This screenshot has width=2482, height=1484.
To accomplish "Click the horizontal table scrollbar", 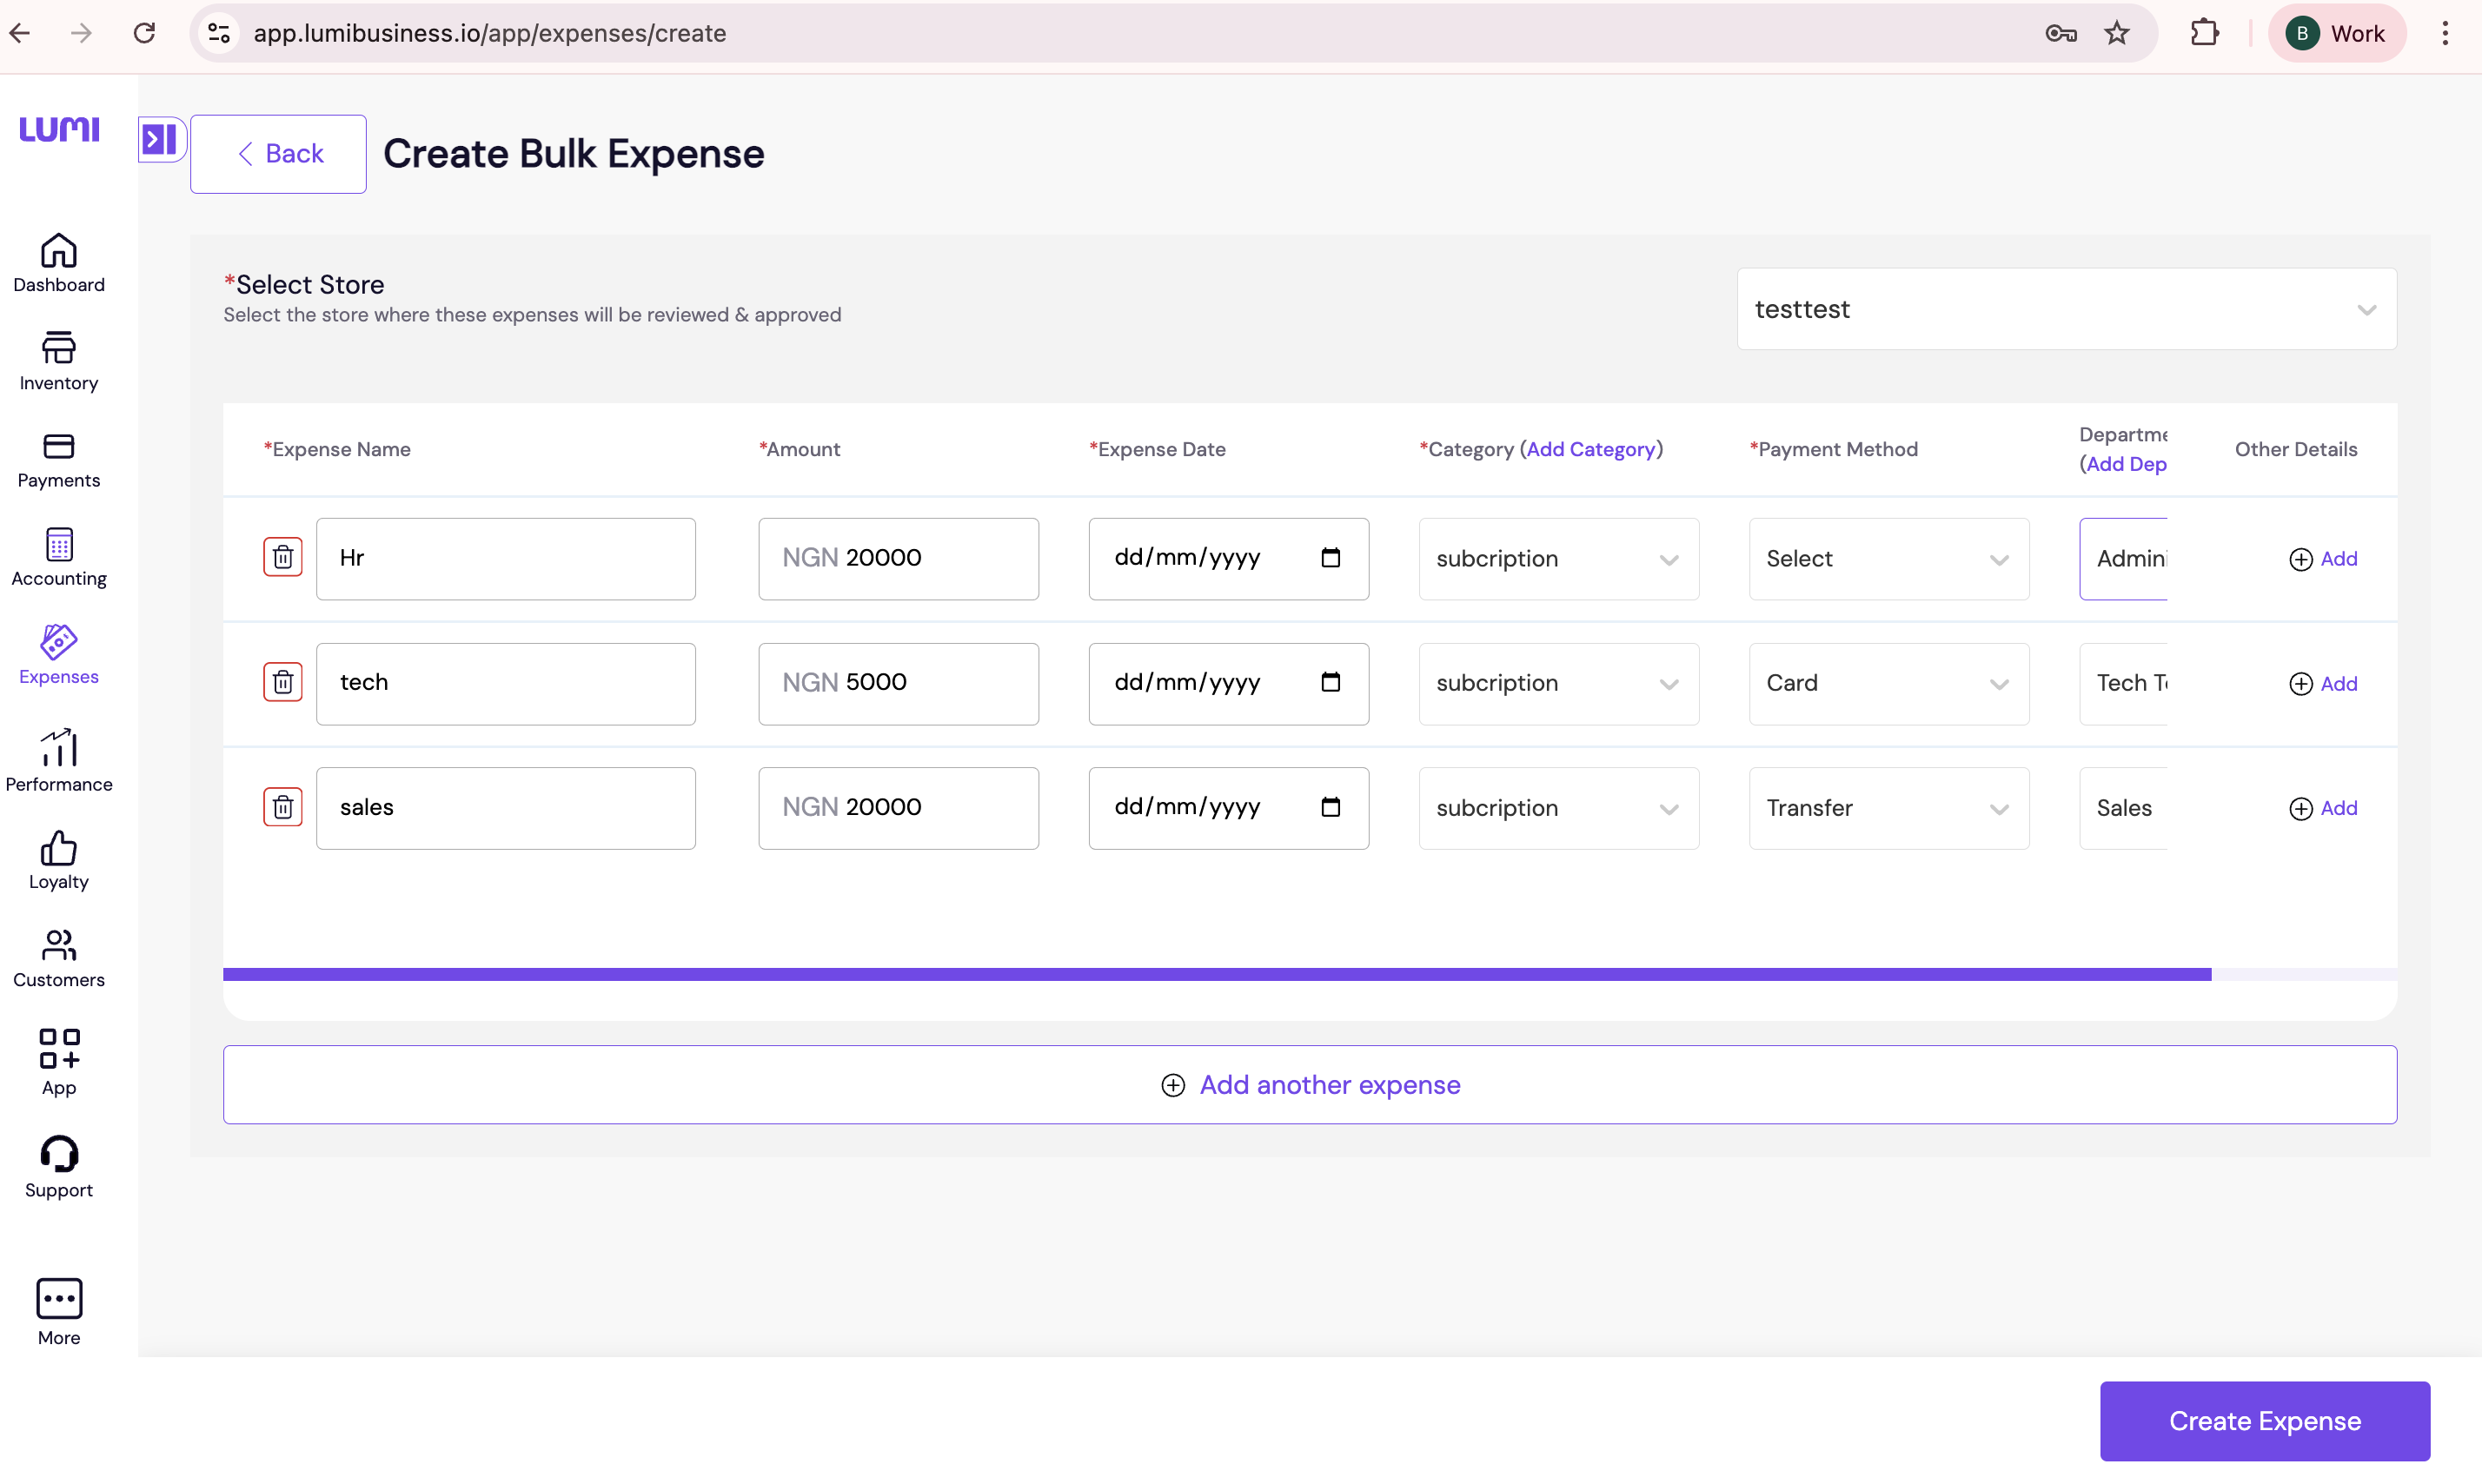I will [1216, 974].
